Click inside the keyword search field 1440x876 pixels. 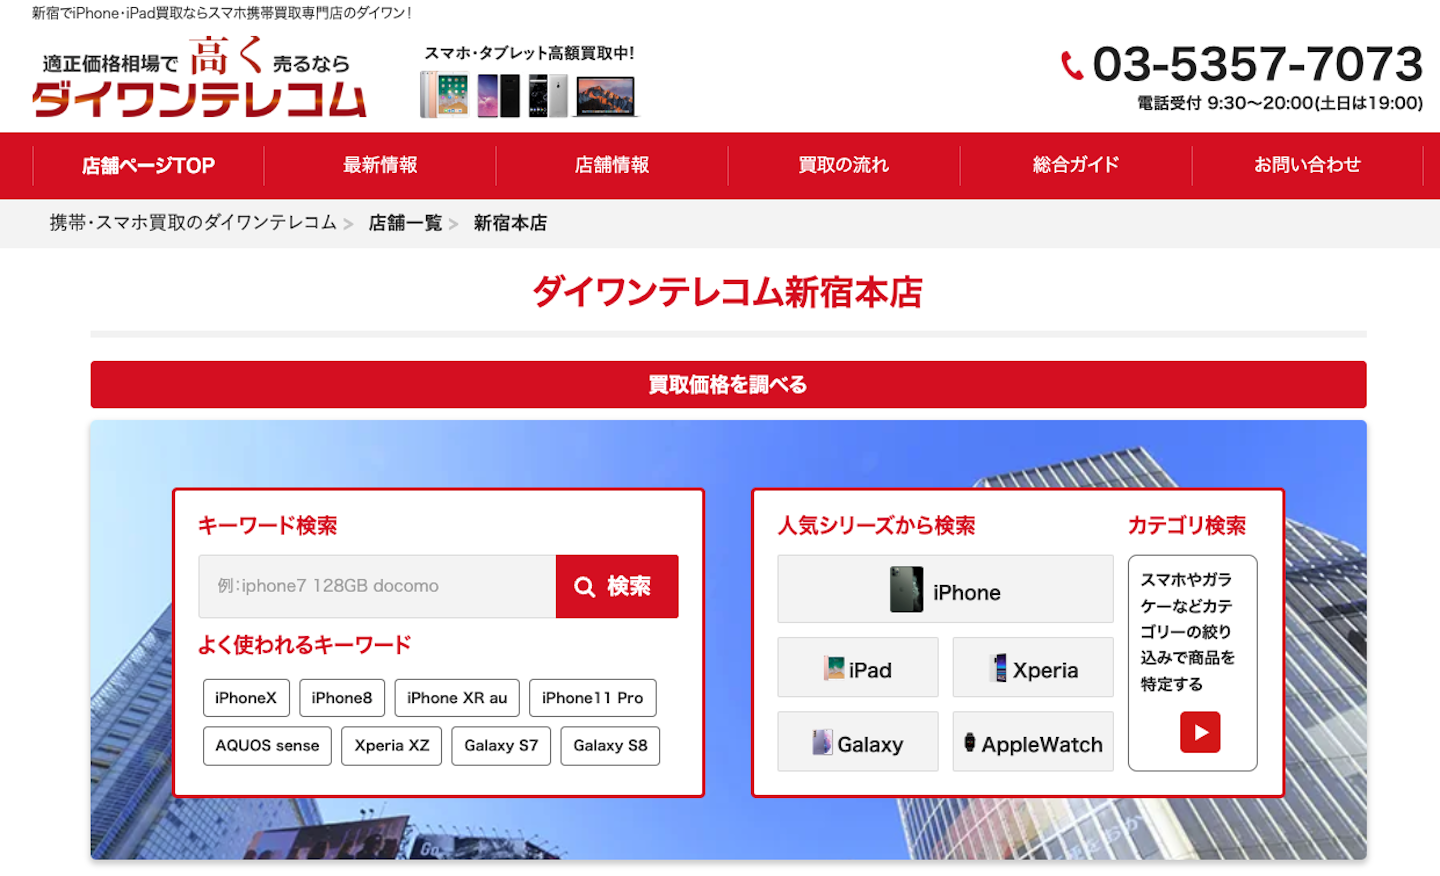pyautogui.click(x=375, y=586)
